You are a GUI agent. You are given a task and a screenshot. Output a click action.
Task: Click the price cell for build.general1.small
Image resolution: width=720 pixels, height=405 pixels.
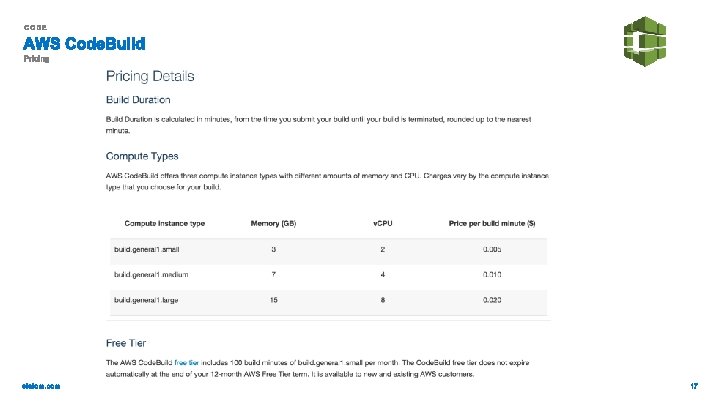click(x=492, y=247)
